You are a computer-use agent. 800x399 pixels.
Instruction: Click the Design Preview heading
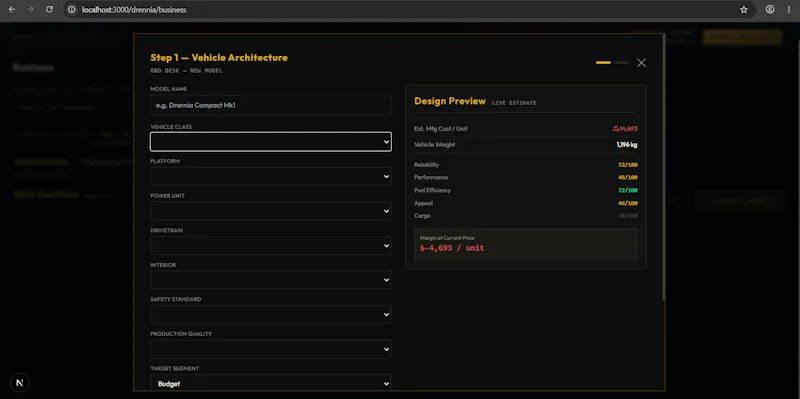coord(450,101)
